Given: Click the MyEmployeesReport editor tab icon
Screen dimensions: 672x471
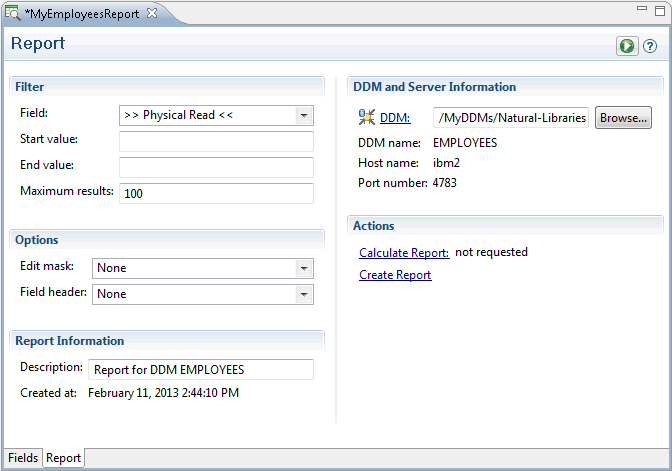Looking at the screenshot, I should tap(13, 13).
